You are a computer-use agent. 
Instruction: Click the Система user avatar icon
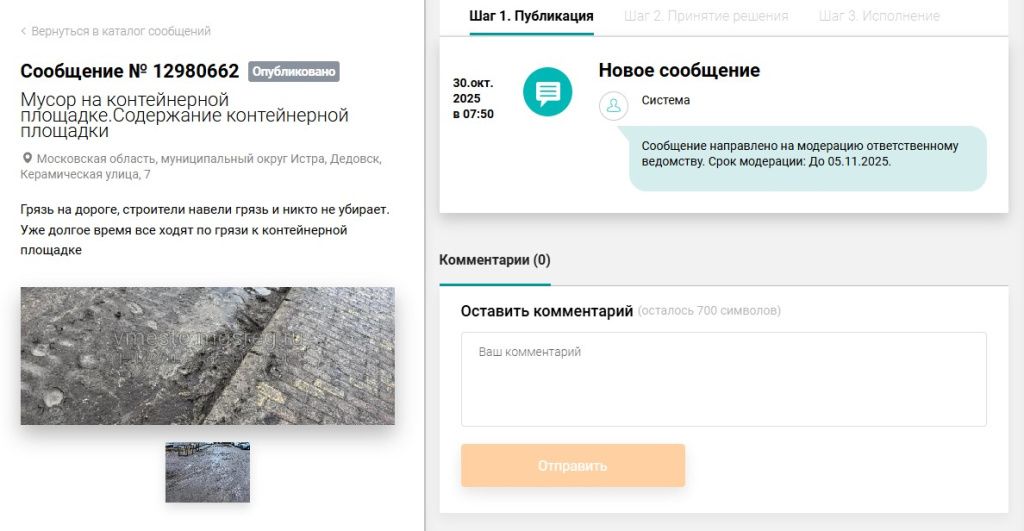[613, 105]
